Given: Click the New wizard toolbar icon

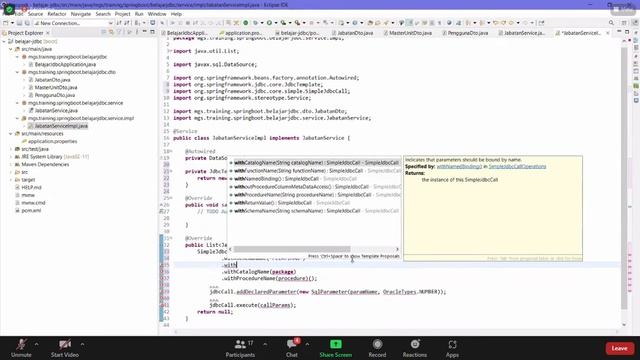Looking at the screenshot, I should click(5, 23).
